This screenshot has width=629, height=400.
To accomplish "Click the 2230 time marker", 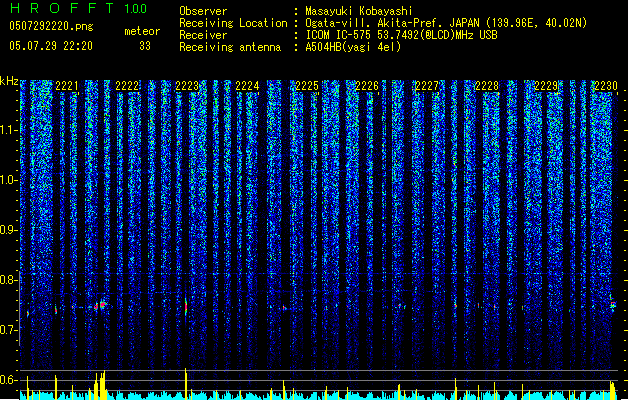I will (x=606, y=86).
